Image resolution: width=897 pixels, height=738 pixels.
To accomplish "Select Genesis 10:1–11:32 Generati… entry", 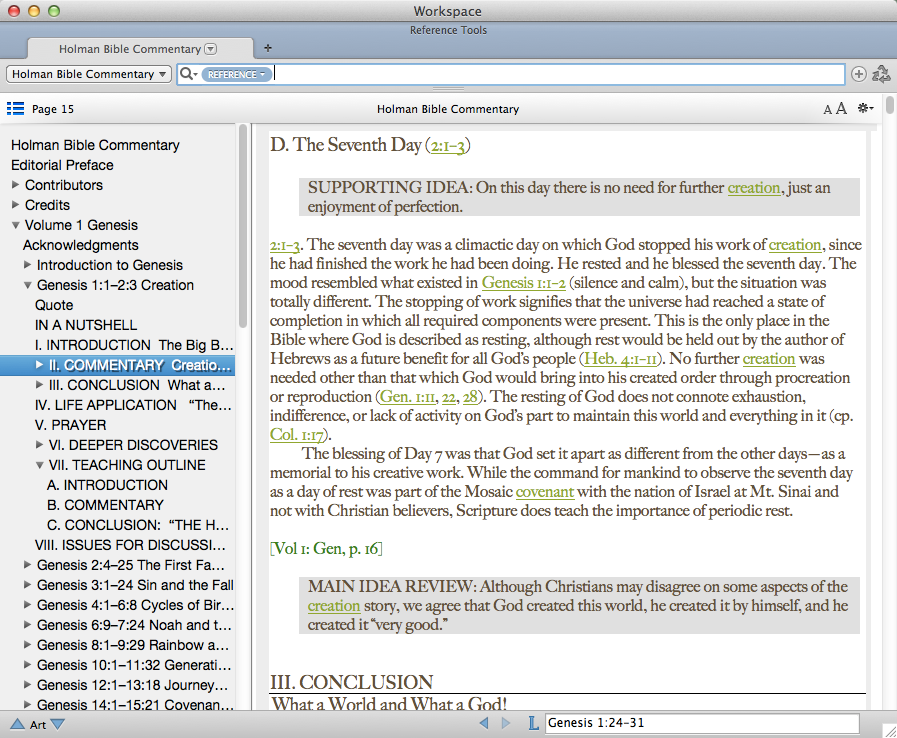I will (134, 665).
